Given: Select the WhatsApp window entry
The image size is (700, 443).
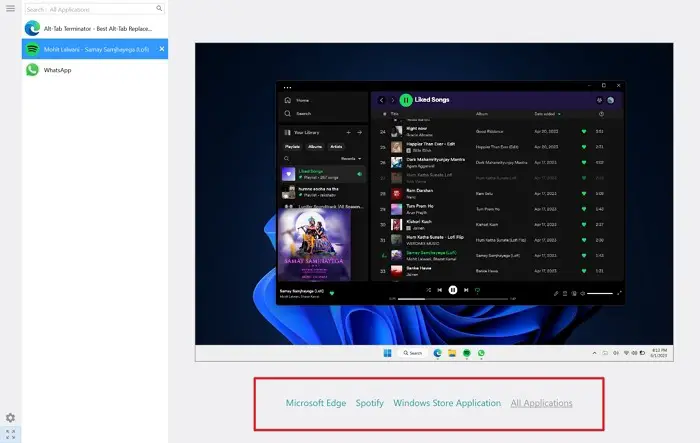Looking at the screenshot, I should pos(95,70).
